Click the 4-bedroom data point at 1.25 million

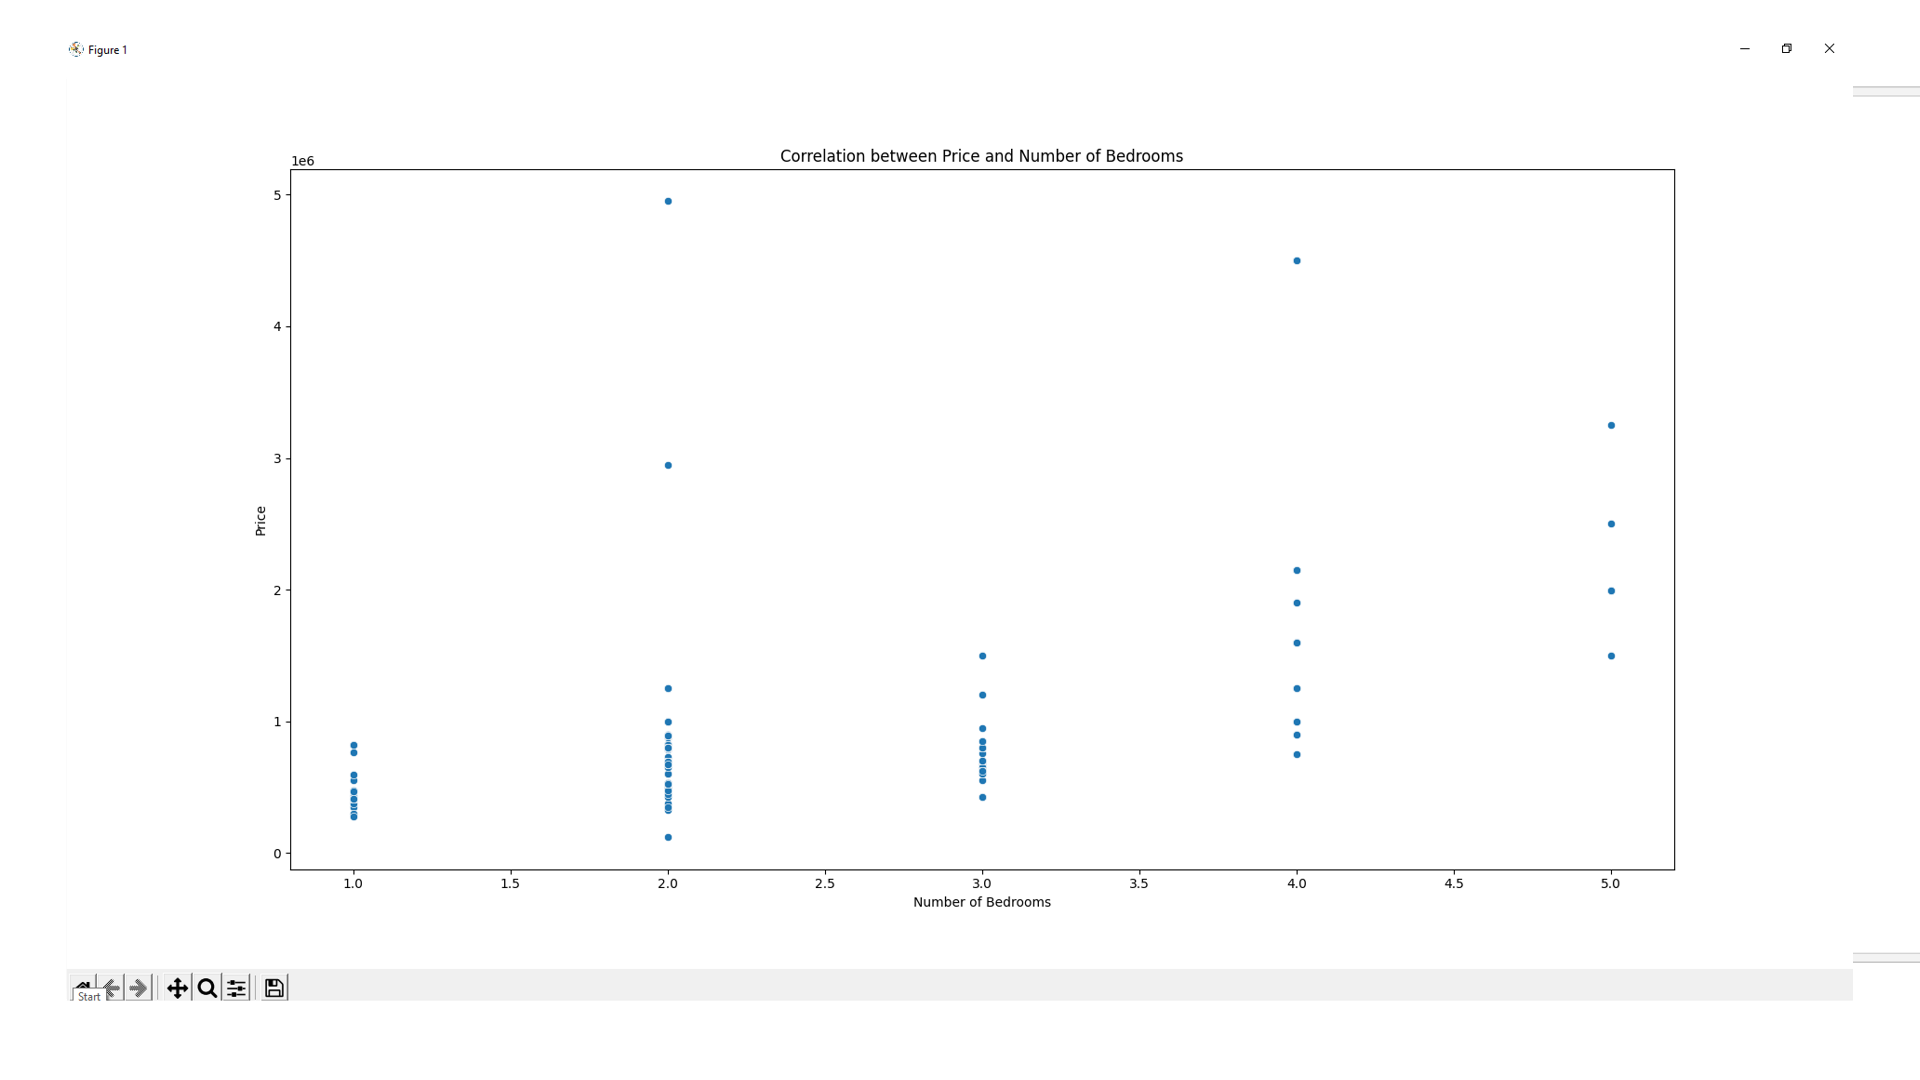click(x=1297, y=688)
